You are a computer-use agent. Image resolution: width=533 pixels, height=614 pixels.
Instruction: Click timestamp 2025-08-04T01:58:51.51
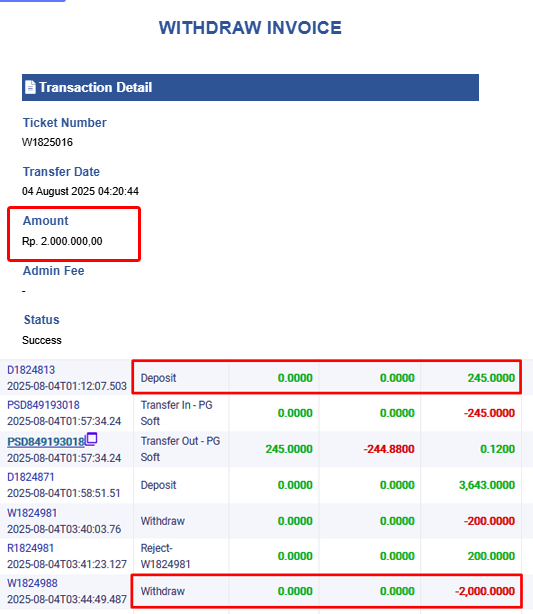[64, 493]
